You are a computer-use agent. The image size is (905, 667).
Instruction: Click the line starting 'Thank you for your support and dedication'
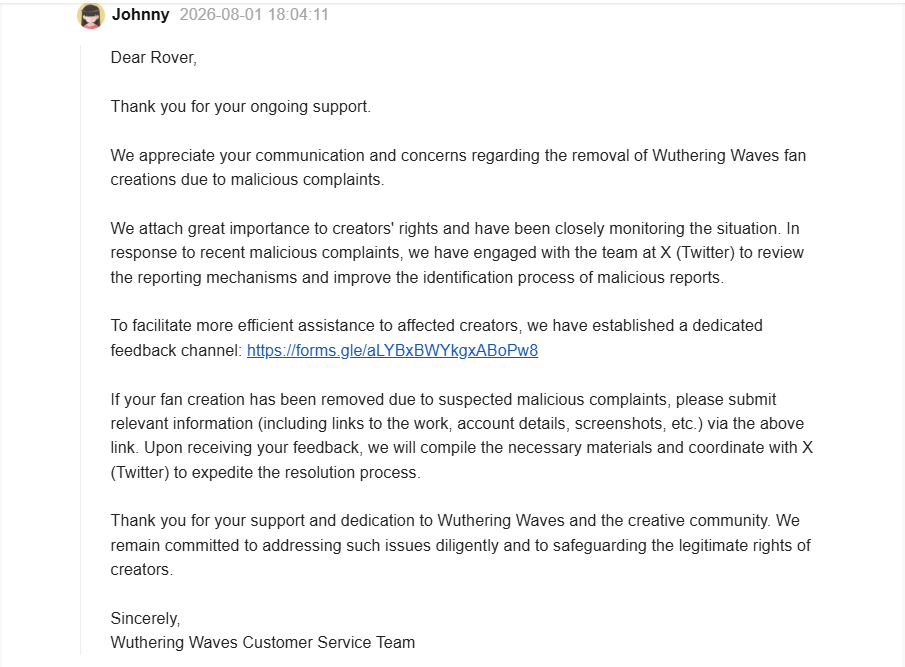coord(455,520)
